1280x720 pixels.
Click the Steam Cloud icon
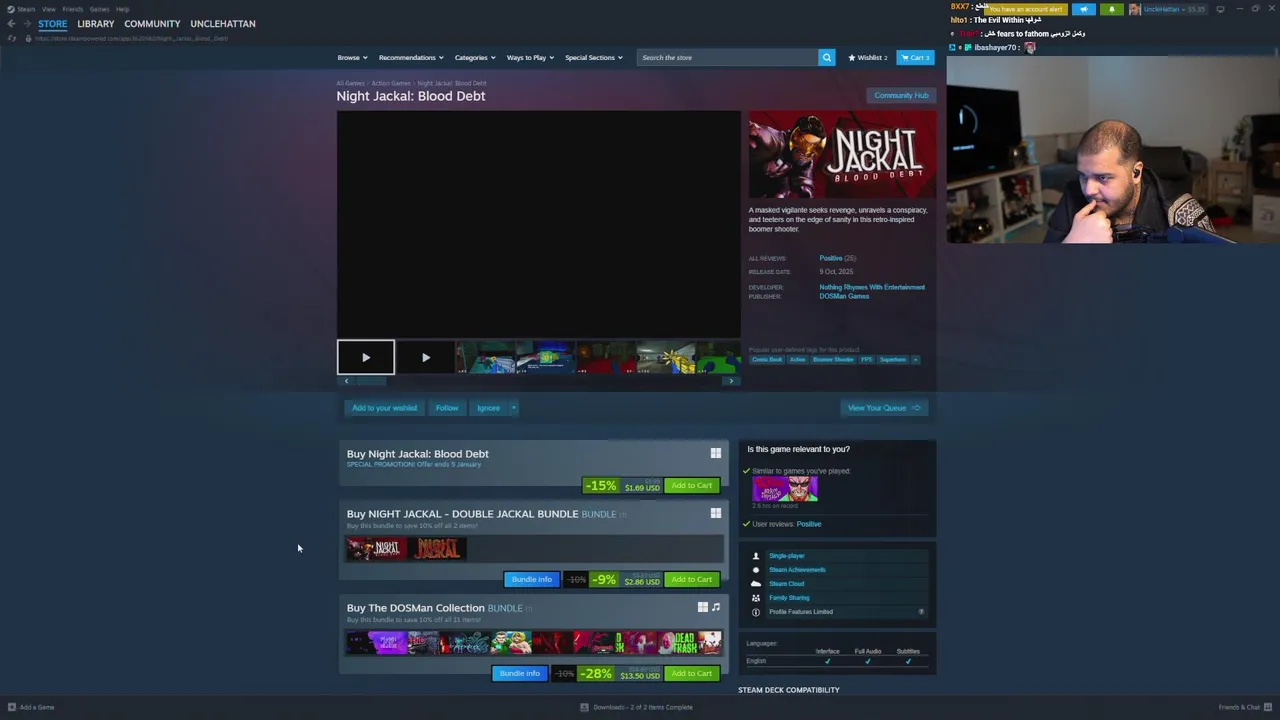coord(756,584)
